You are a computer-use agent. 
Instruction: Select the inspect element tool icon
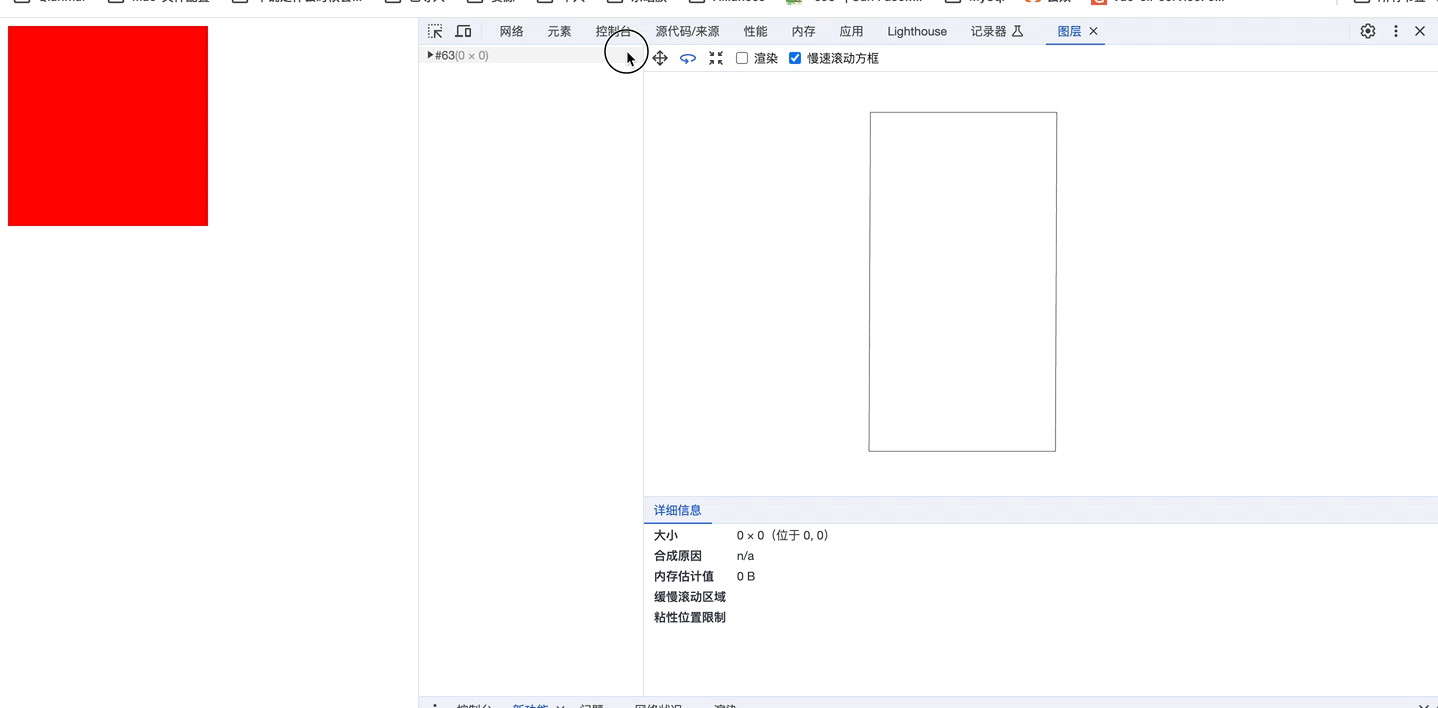[x=435, y=31]
